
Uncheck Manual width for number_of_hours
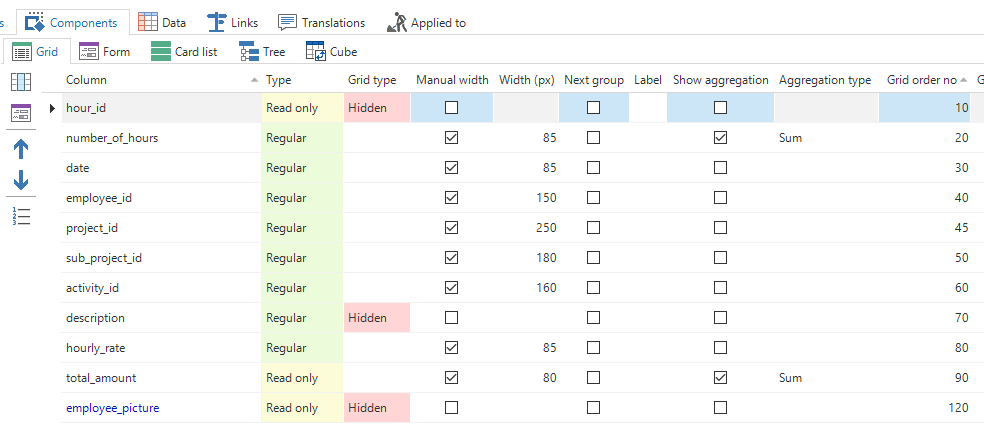click(x=452, y=138)
